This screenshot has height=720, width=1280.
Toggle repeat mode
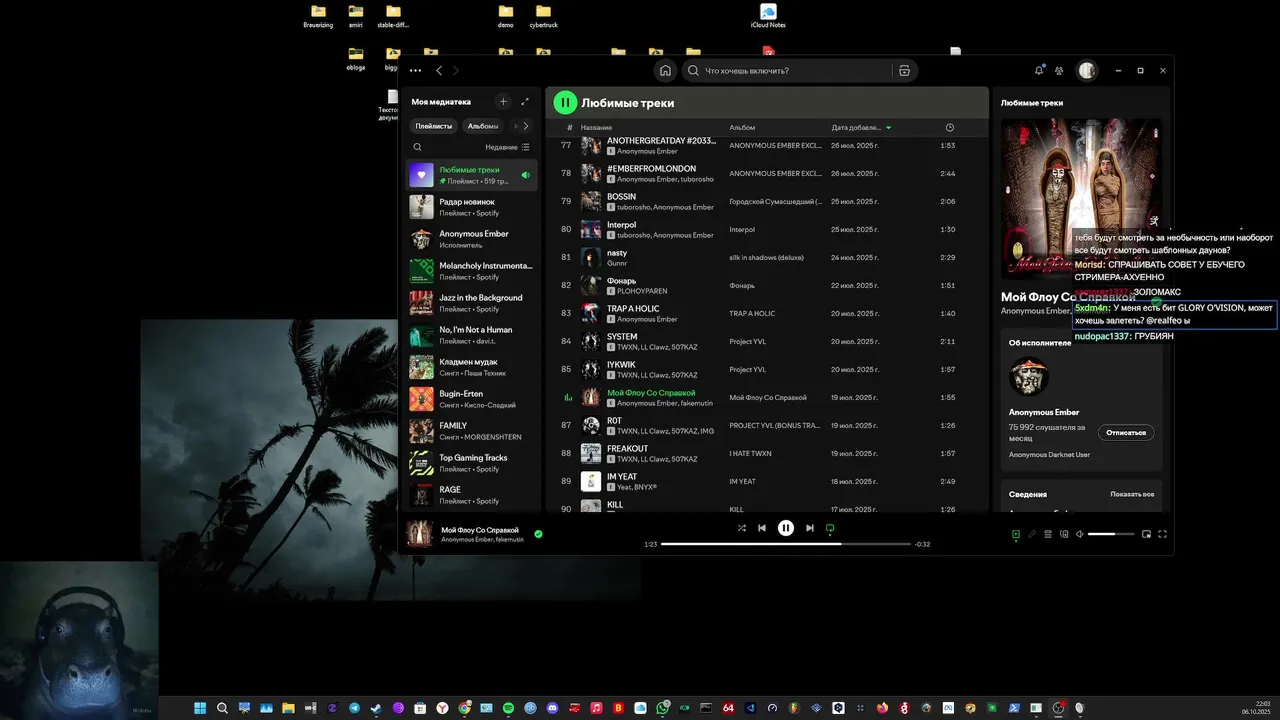coord(830,528)
